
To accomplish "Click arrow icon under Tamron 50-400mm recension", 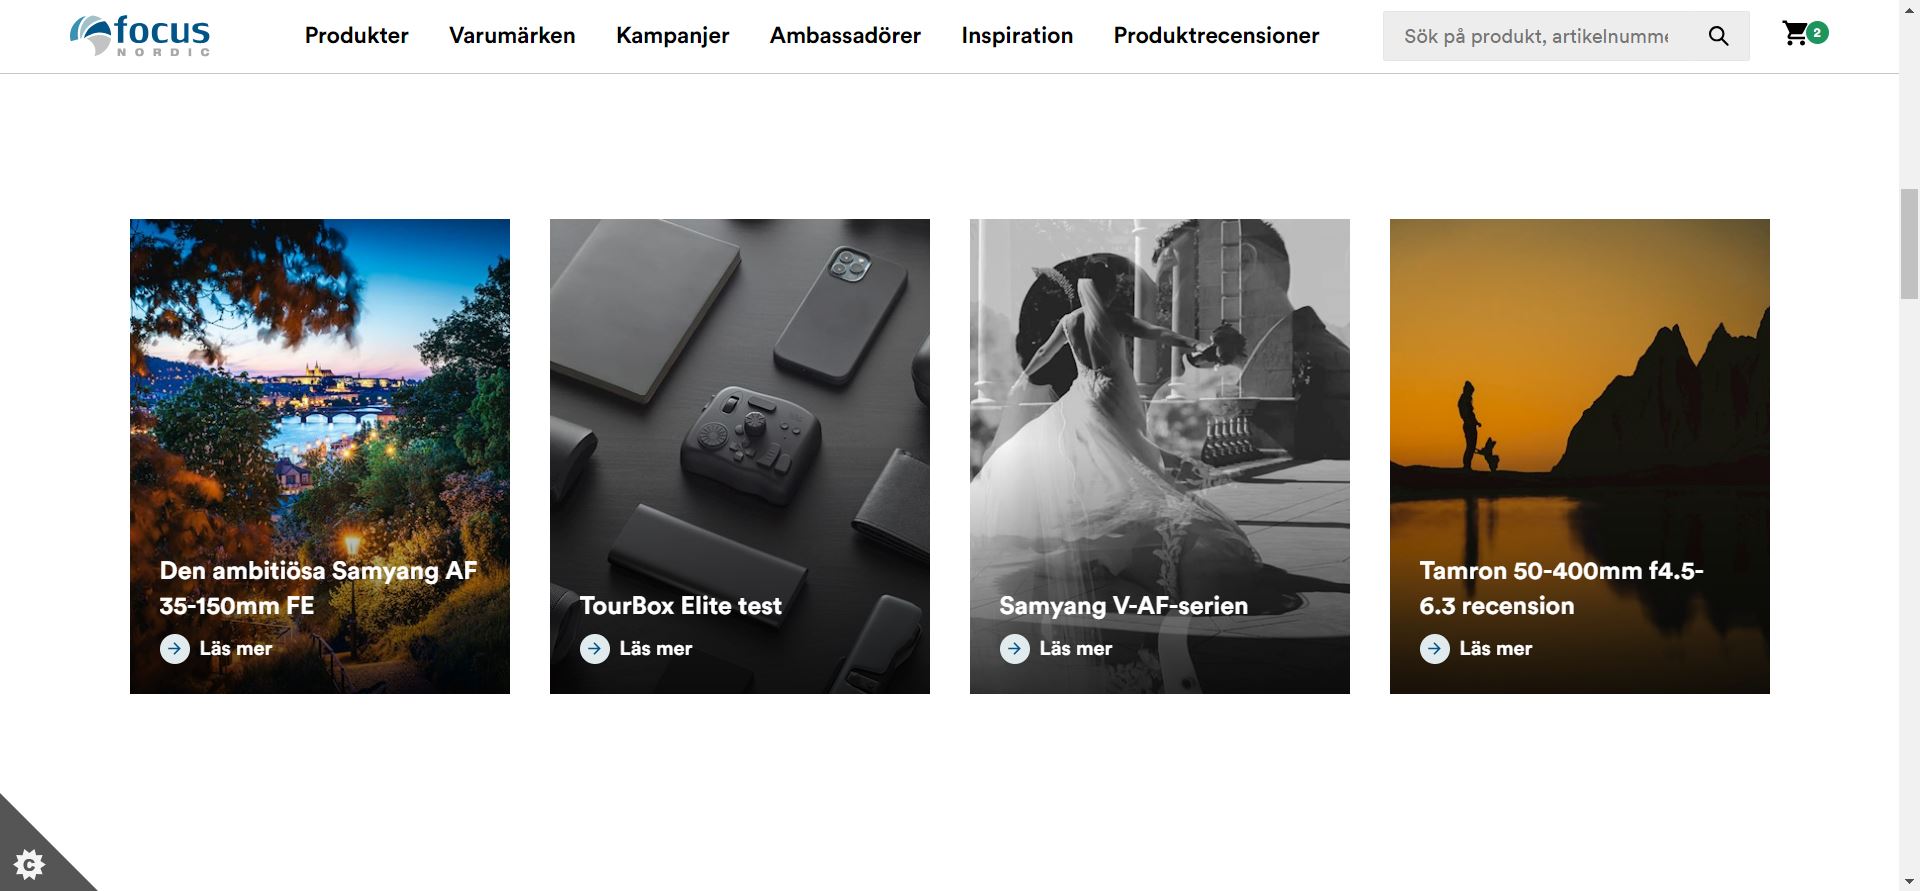I will coord(1435,649).
